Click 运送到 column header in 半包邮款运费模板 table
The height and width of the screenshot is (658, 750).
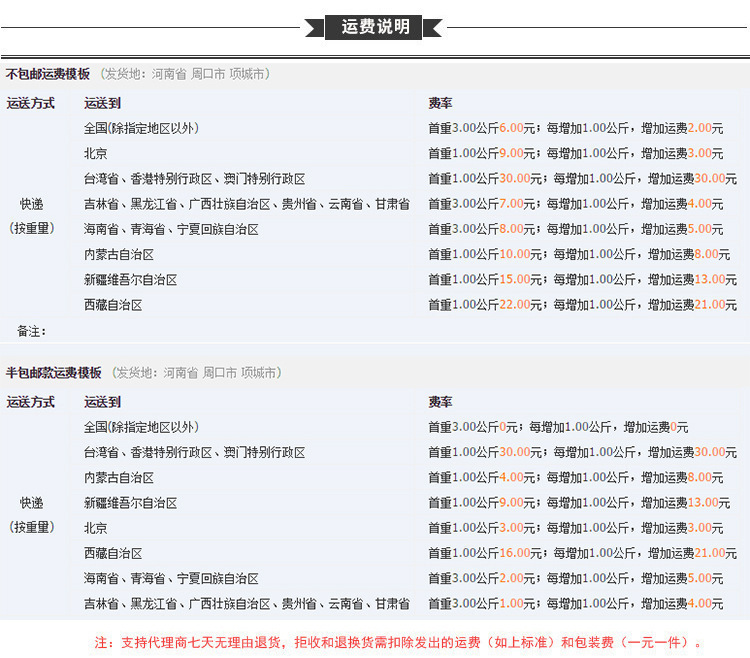tap(103, 402)
